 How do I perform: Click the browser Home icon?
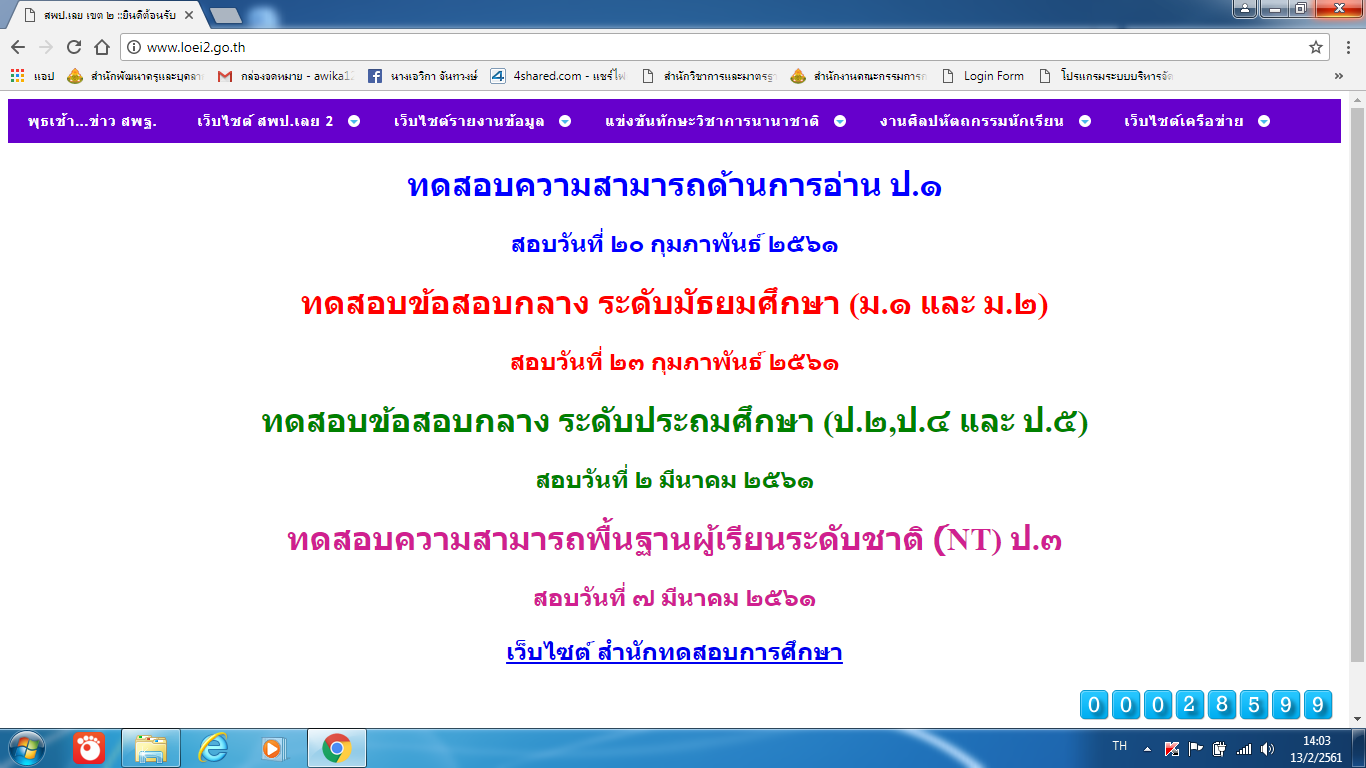(101, 47)
